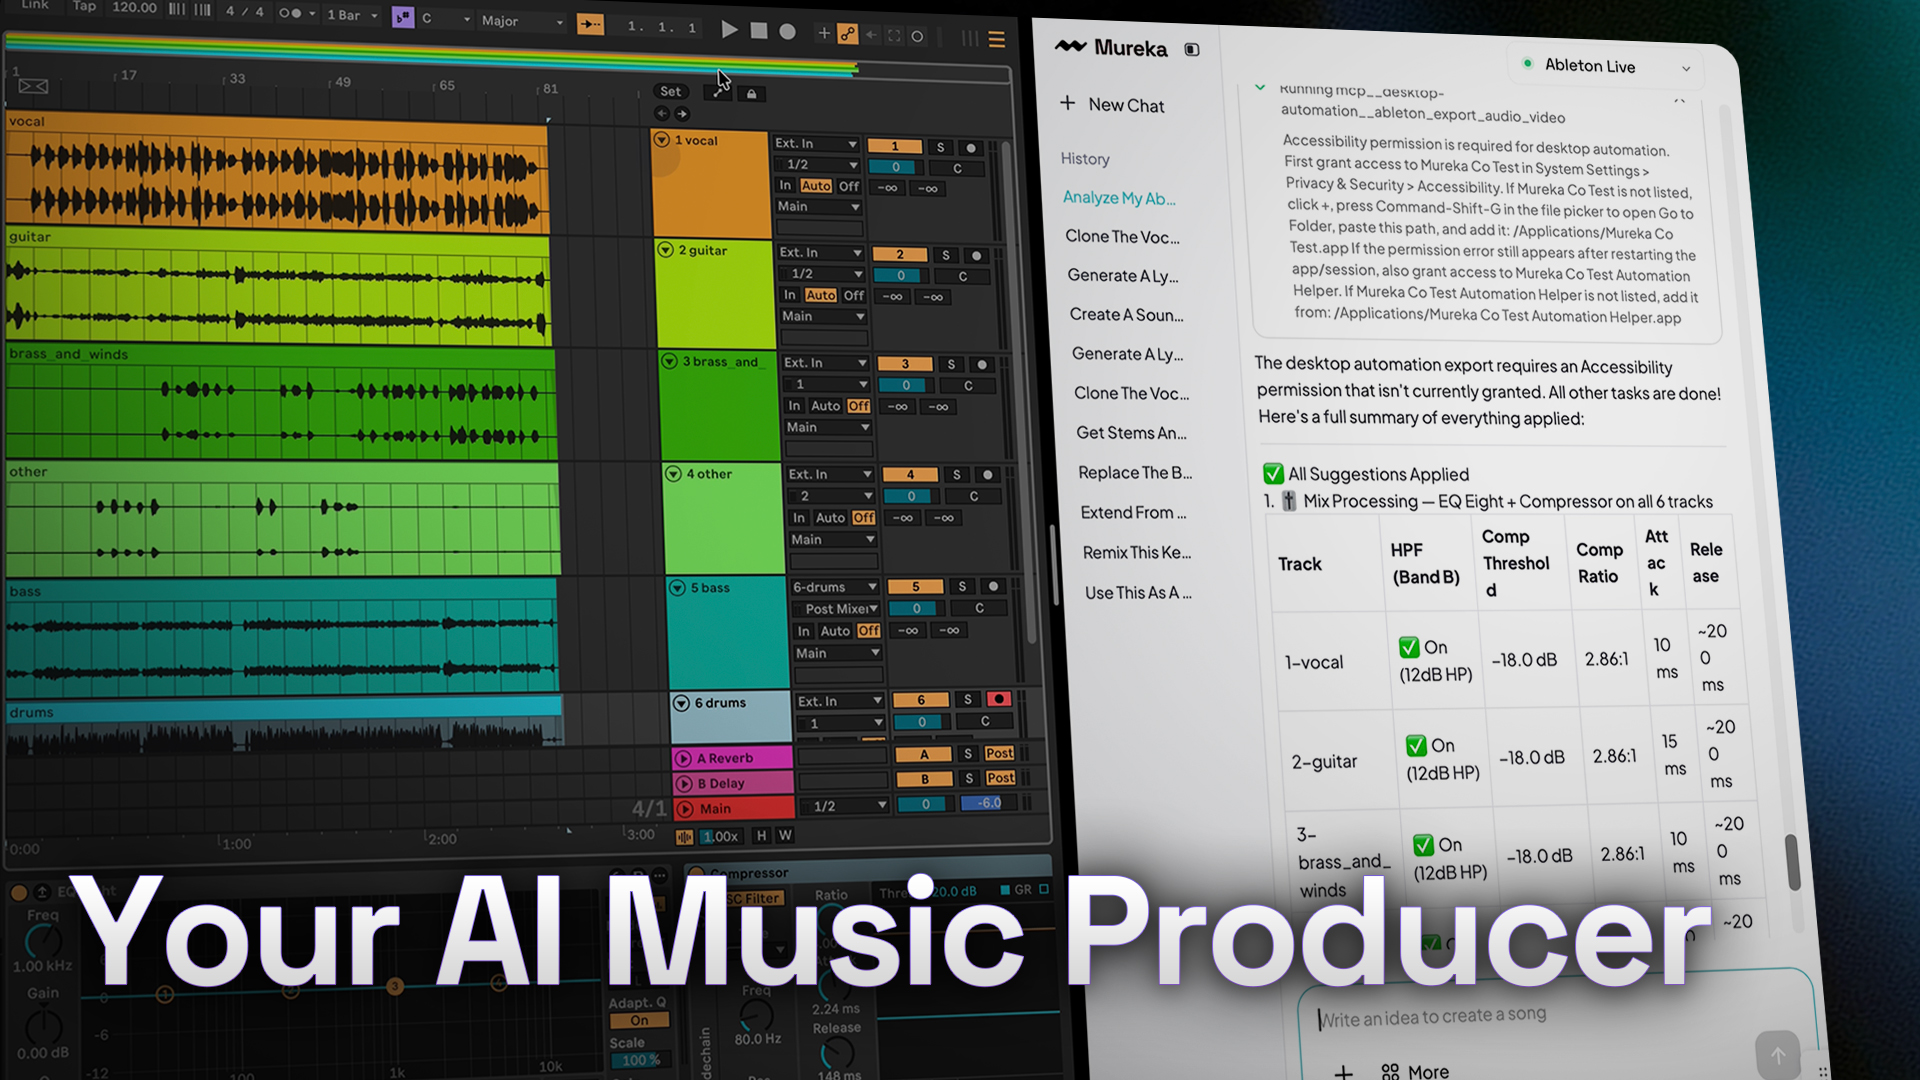Viewport: 1920px width, 1080px height.
Task: Open the Remix This Ke... chat history
Action: 1137,553
